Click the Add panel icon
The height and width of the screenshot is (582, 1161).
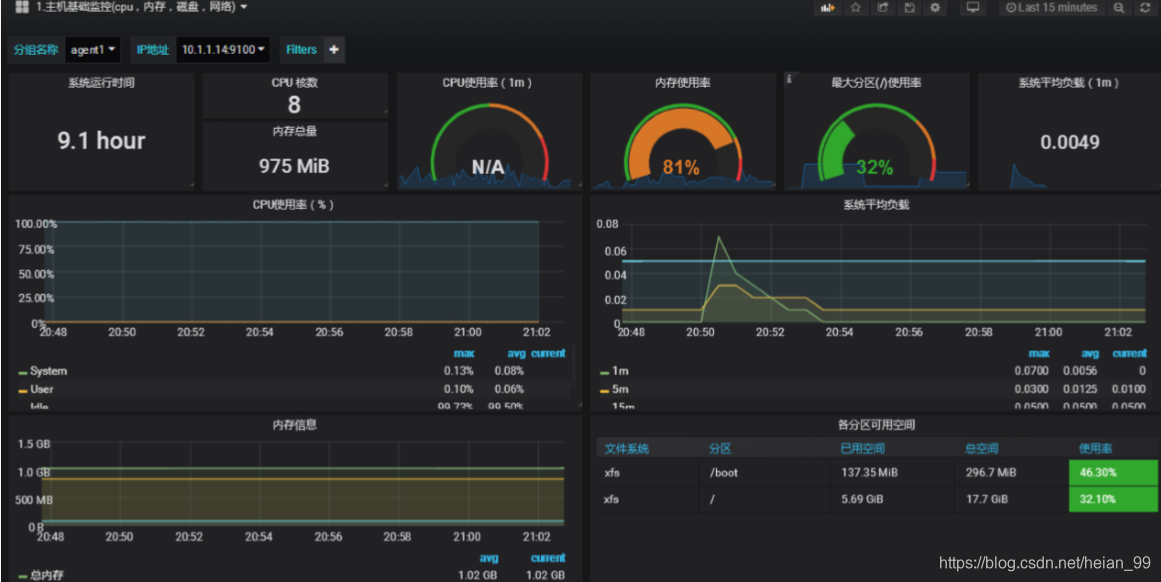(827, 8)
